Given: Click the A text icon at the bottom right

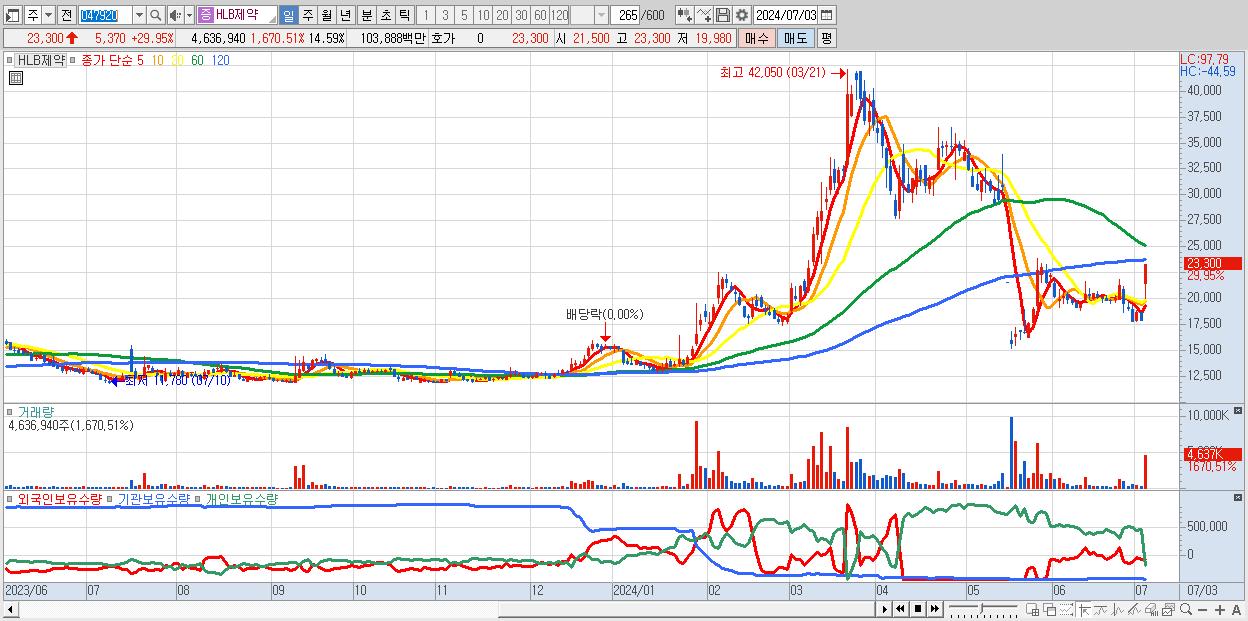Looking at the screenshot, I should coord(1236,610).
